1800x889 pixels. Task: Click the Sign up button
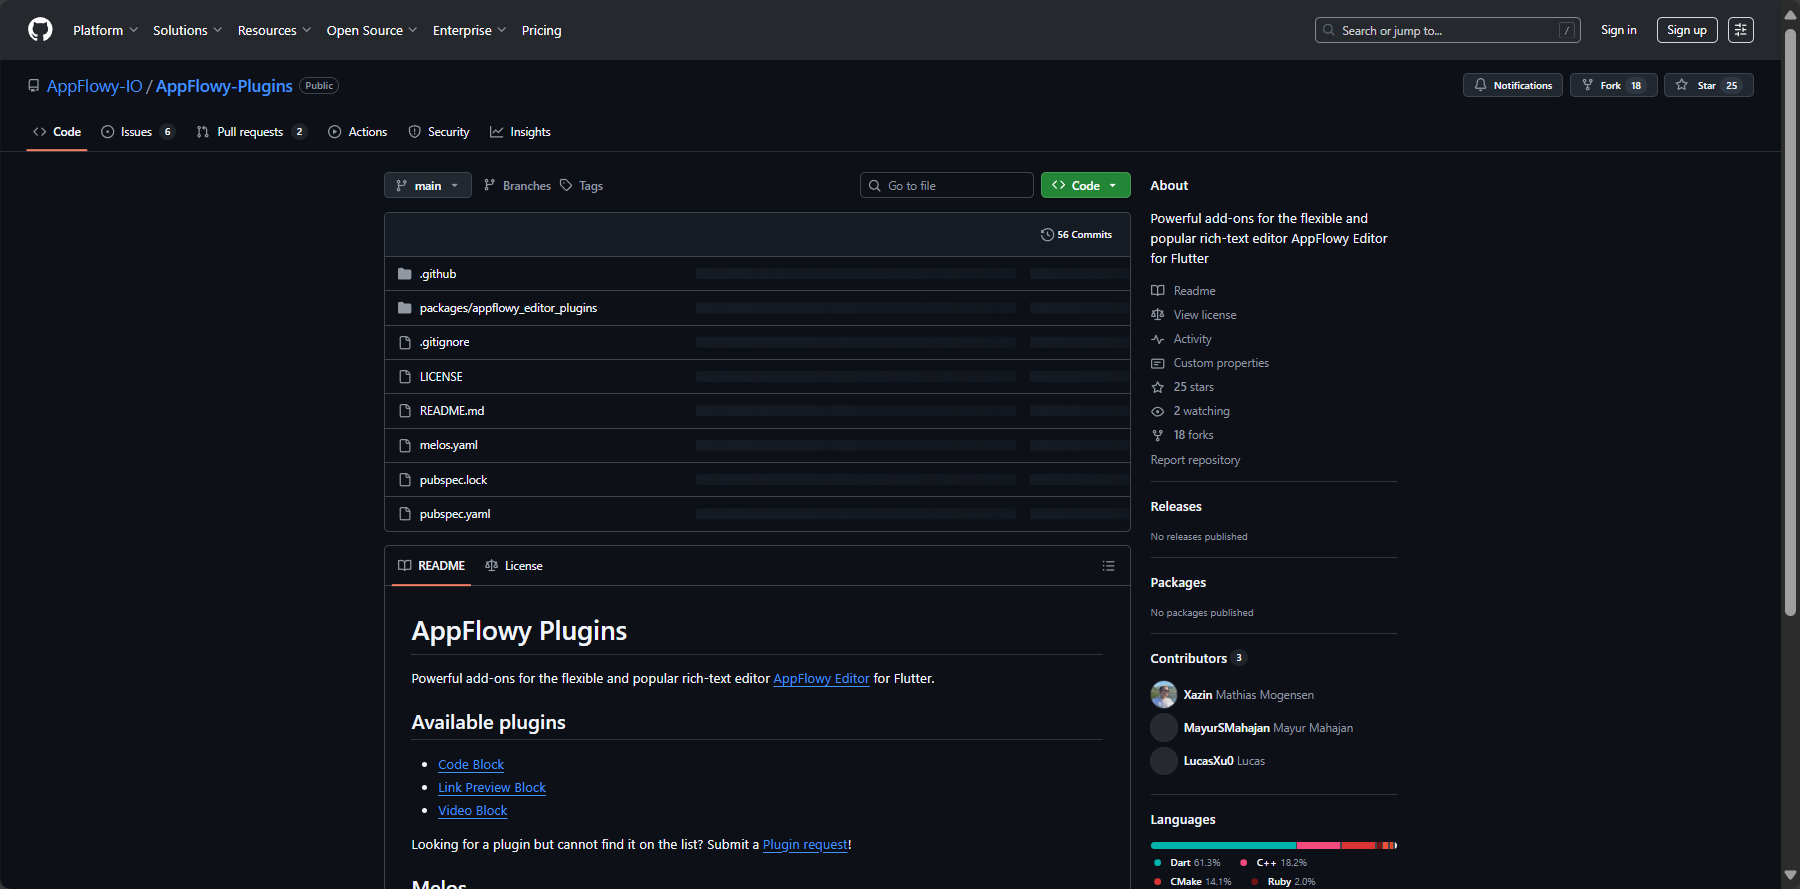[x=1687, y=30]
